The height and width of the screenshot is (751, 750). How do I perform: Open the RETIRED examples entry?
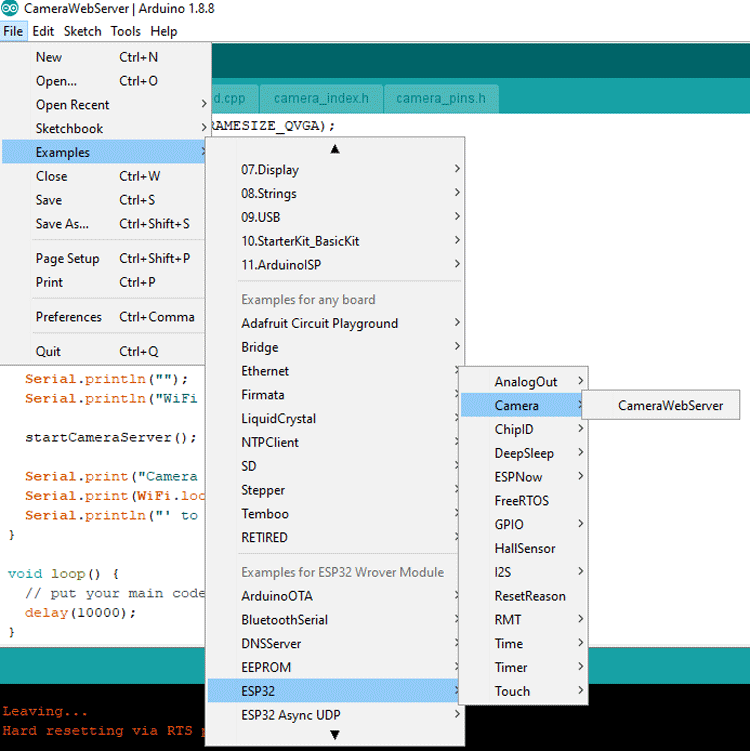(x=334, y=537)
